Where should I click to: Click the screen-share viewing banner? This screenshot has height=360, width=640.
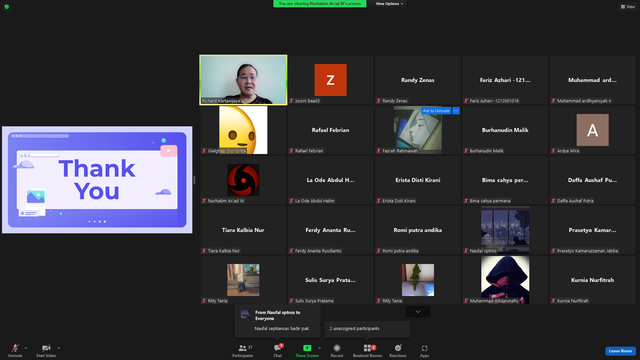pos(320,4)
